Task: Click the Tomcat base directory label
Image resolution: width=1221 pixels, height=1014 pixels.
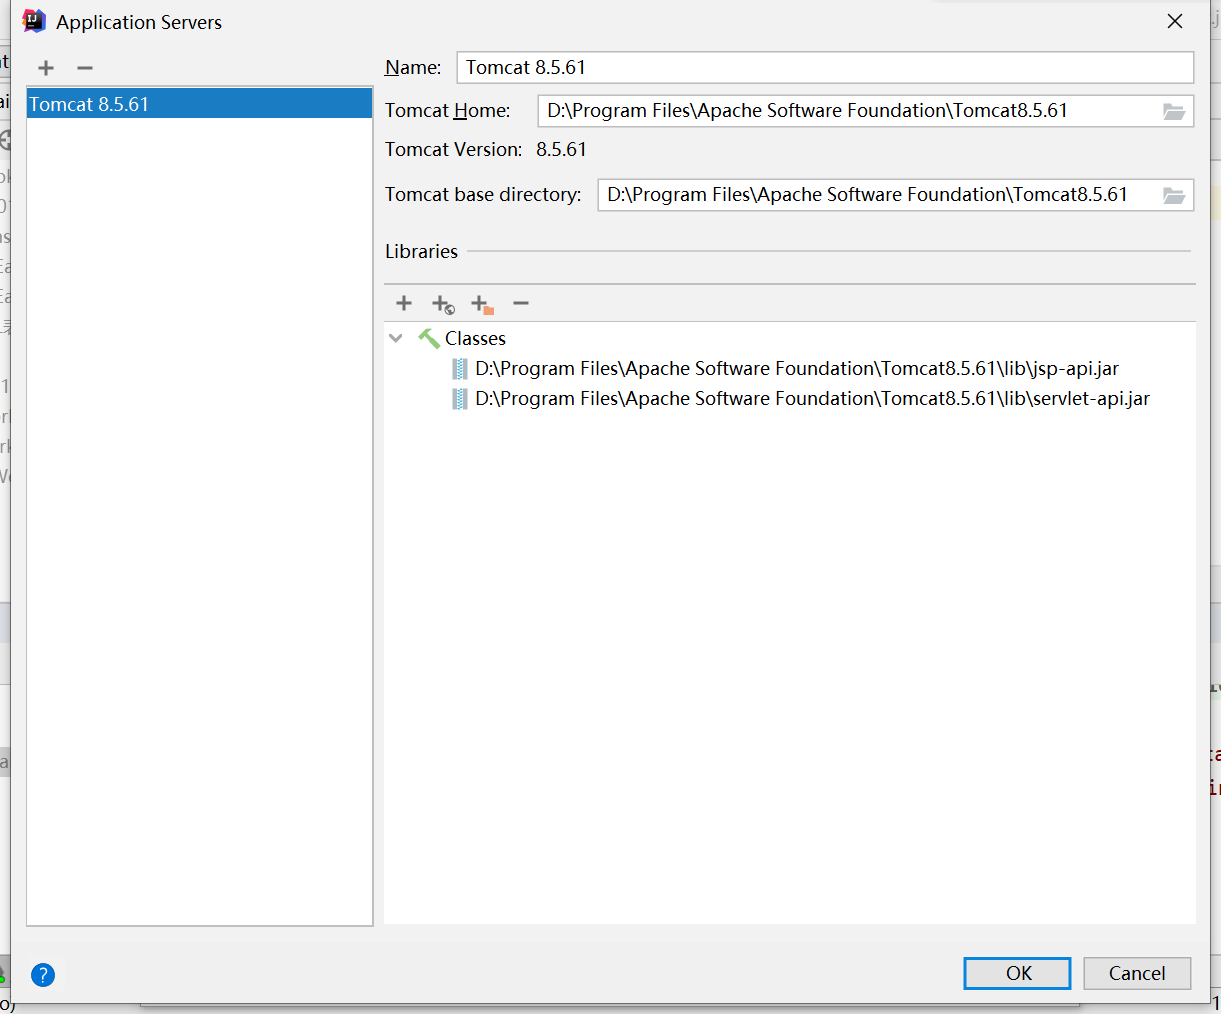Action: click(483, 195)
